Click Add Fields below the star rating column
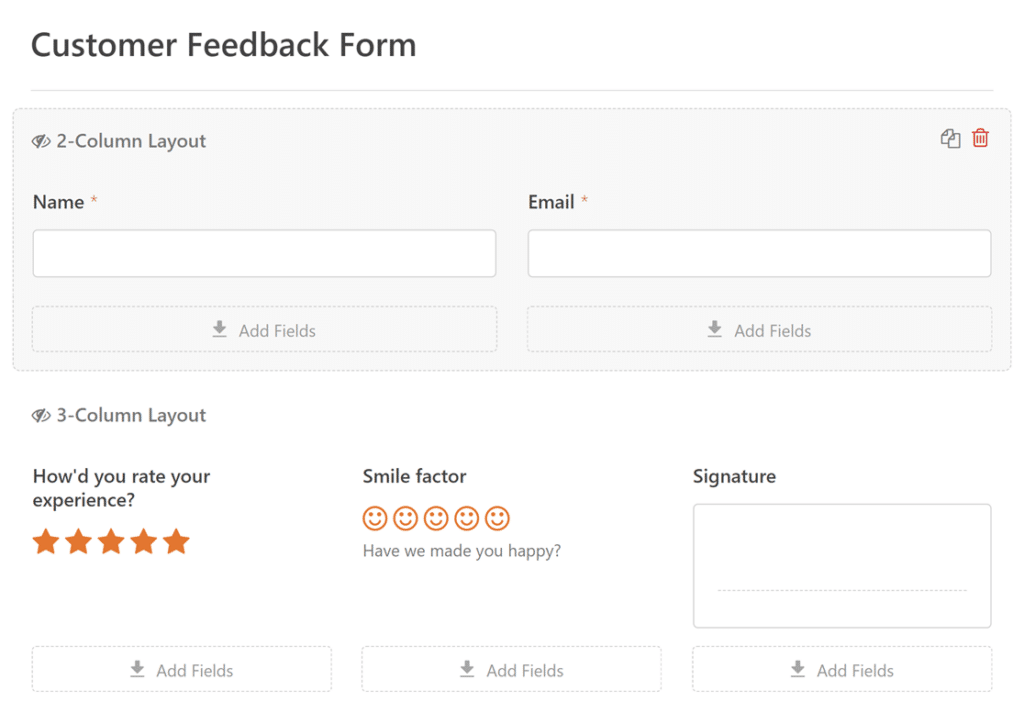The width and height of the screenshot is (1024, 713). (x=181, y=669)
